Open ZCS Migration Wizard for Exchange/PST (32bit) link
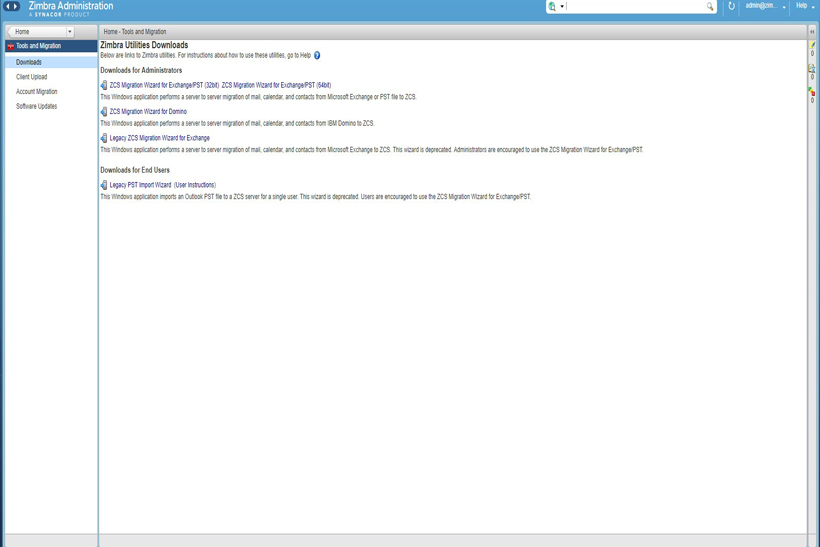The height and width of the screenshot is (547, 820). pos(164,85)
